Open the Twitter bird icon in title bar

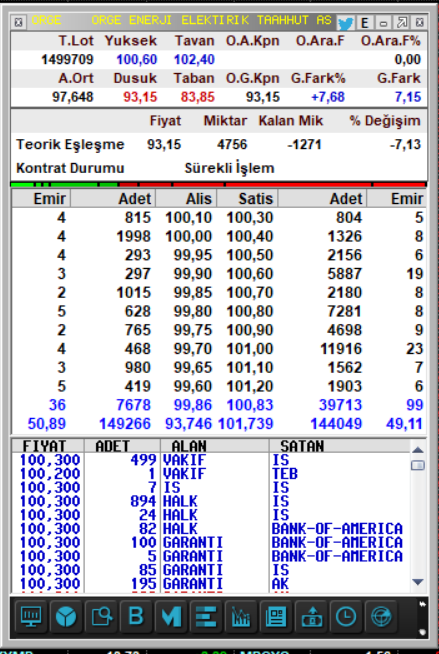345,23
